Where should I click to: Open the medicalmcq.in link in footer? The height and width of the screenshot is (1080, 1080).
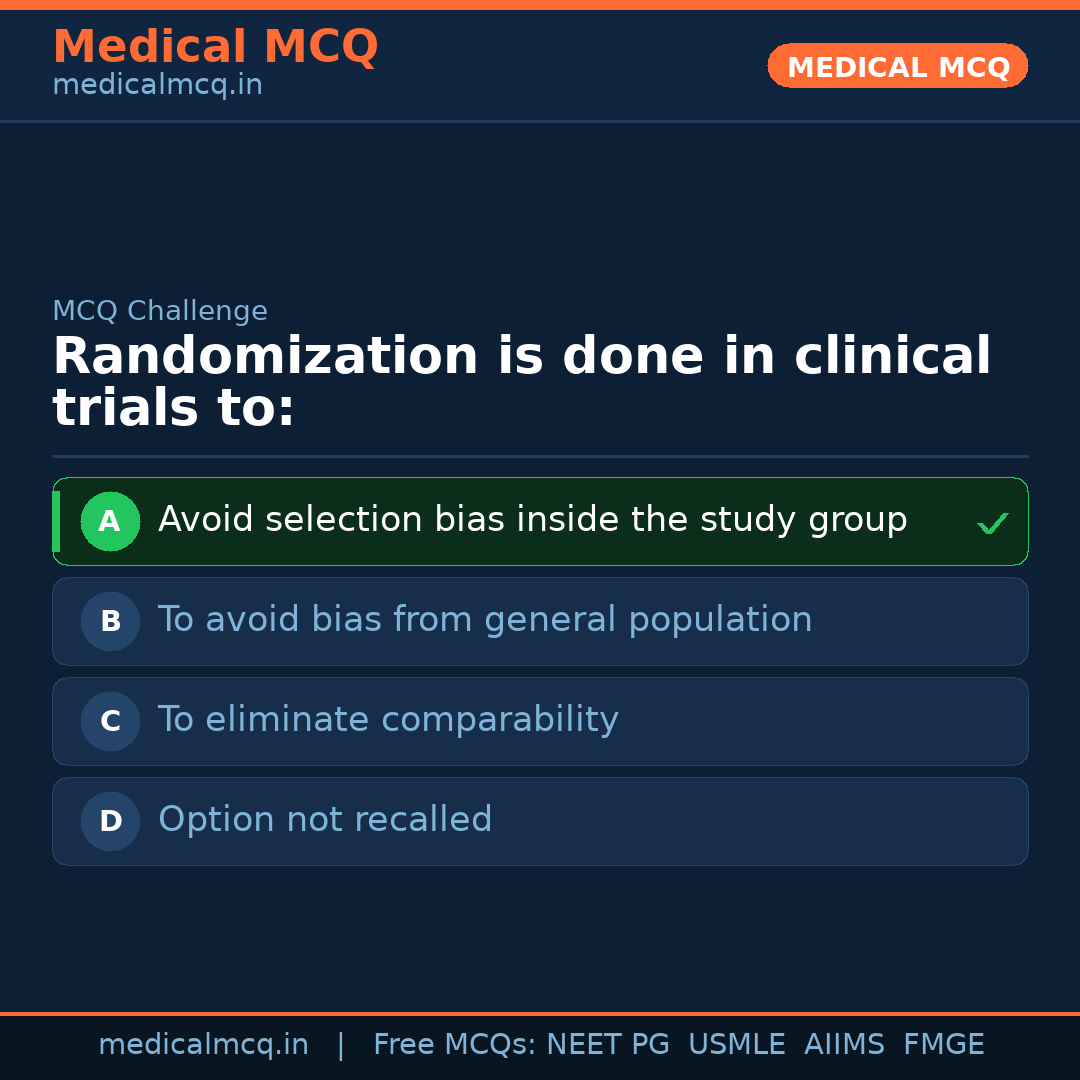203,1045
